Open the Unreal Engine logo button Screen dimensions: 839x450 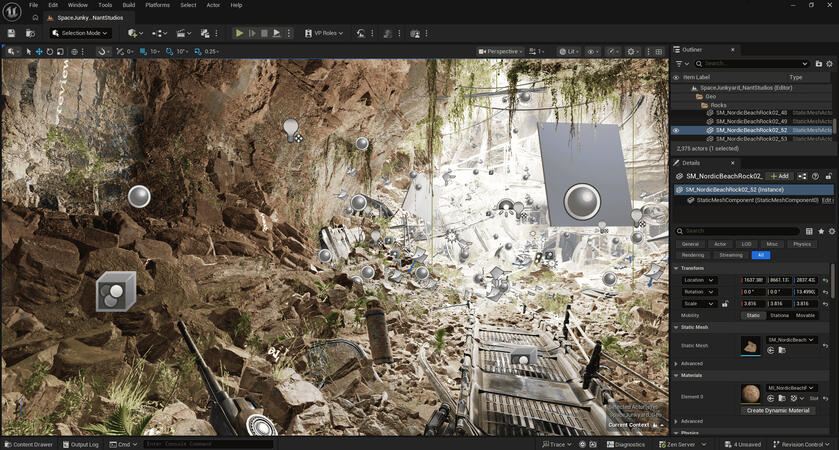pos(12,11)
